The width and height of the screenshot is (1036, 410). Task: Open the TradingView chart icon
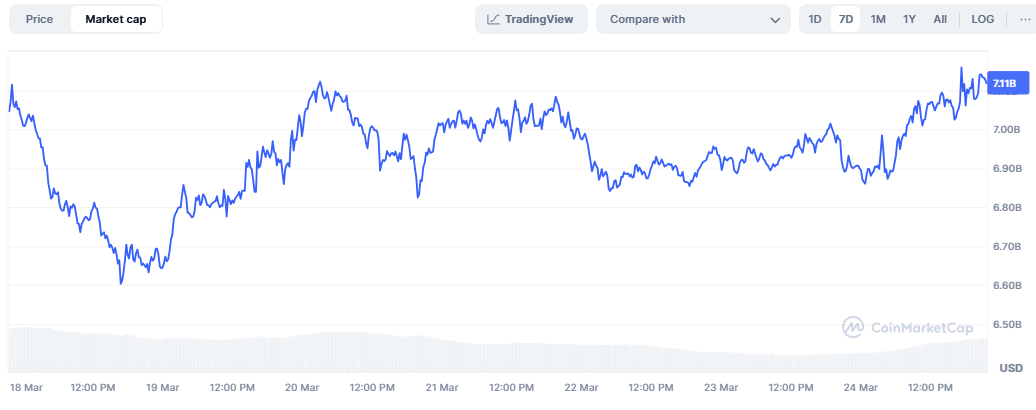pos(493,19)
